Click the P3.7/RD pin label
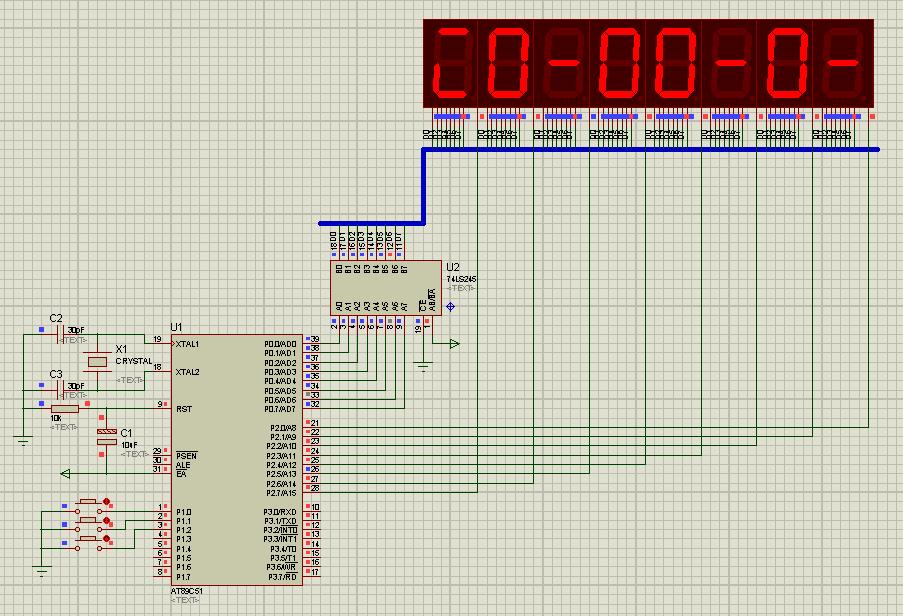 coord(283,577)
